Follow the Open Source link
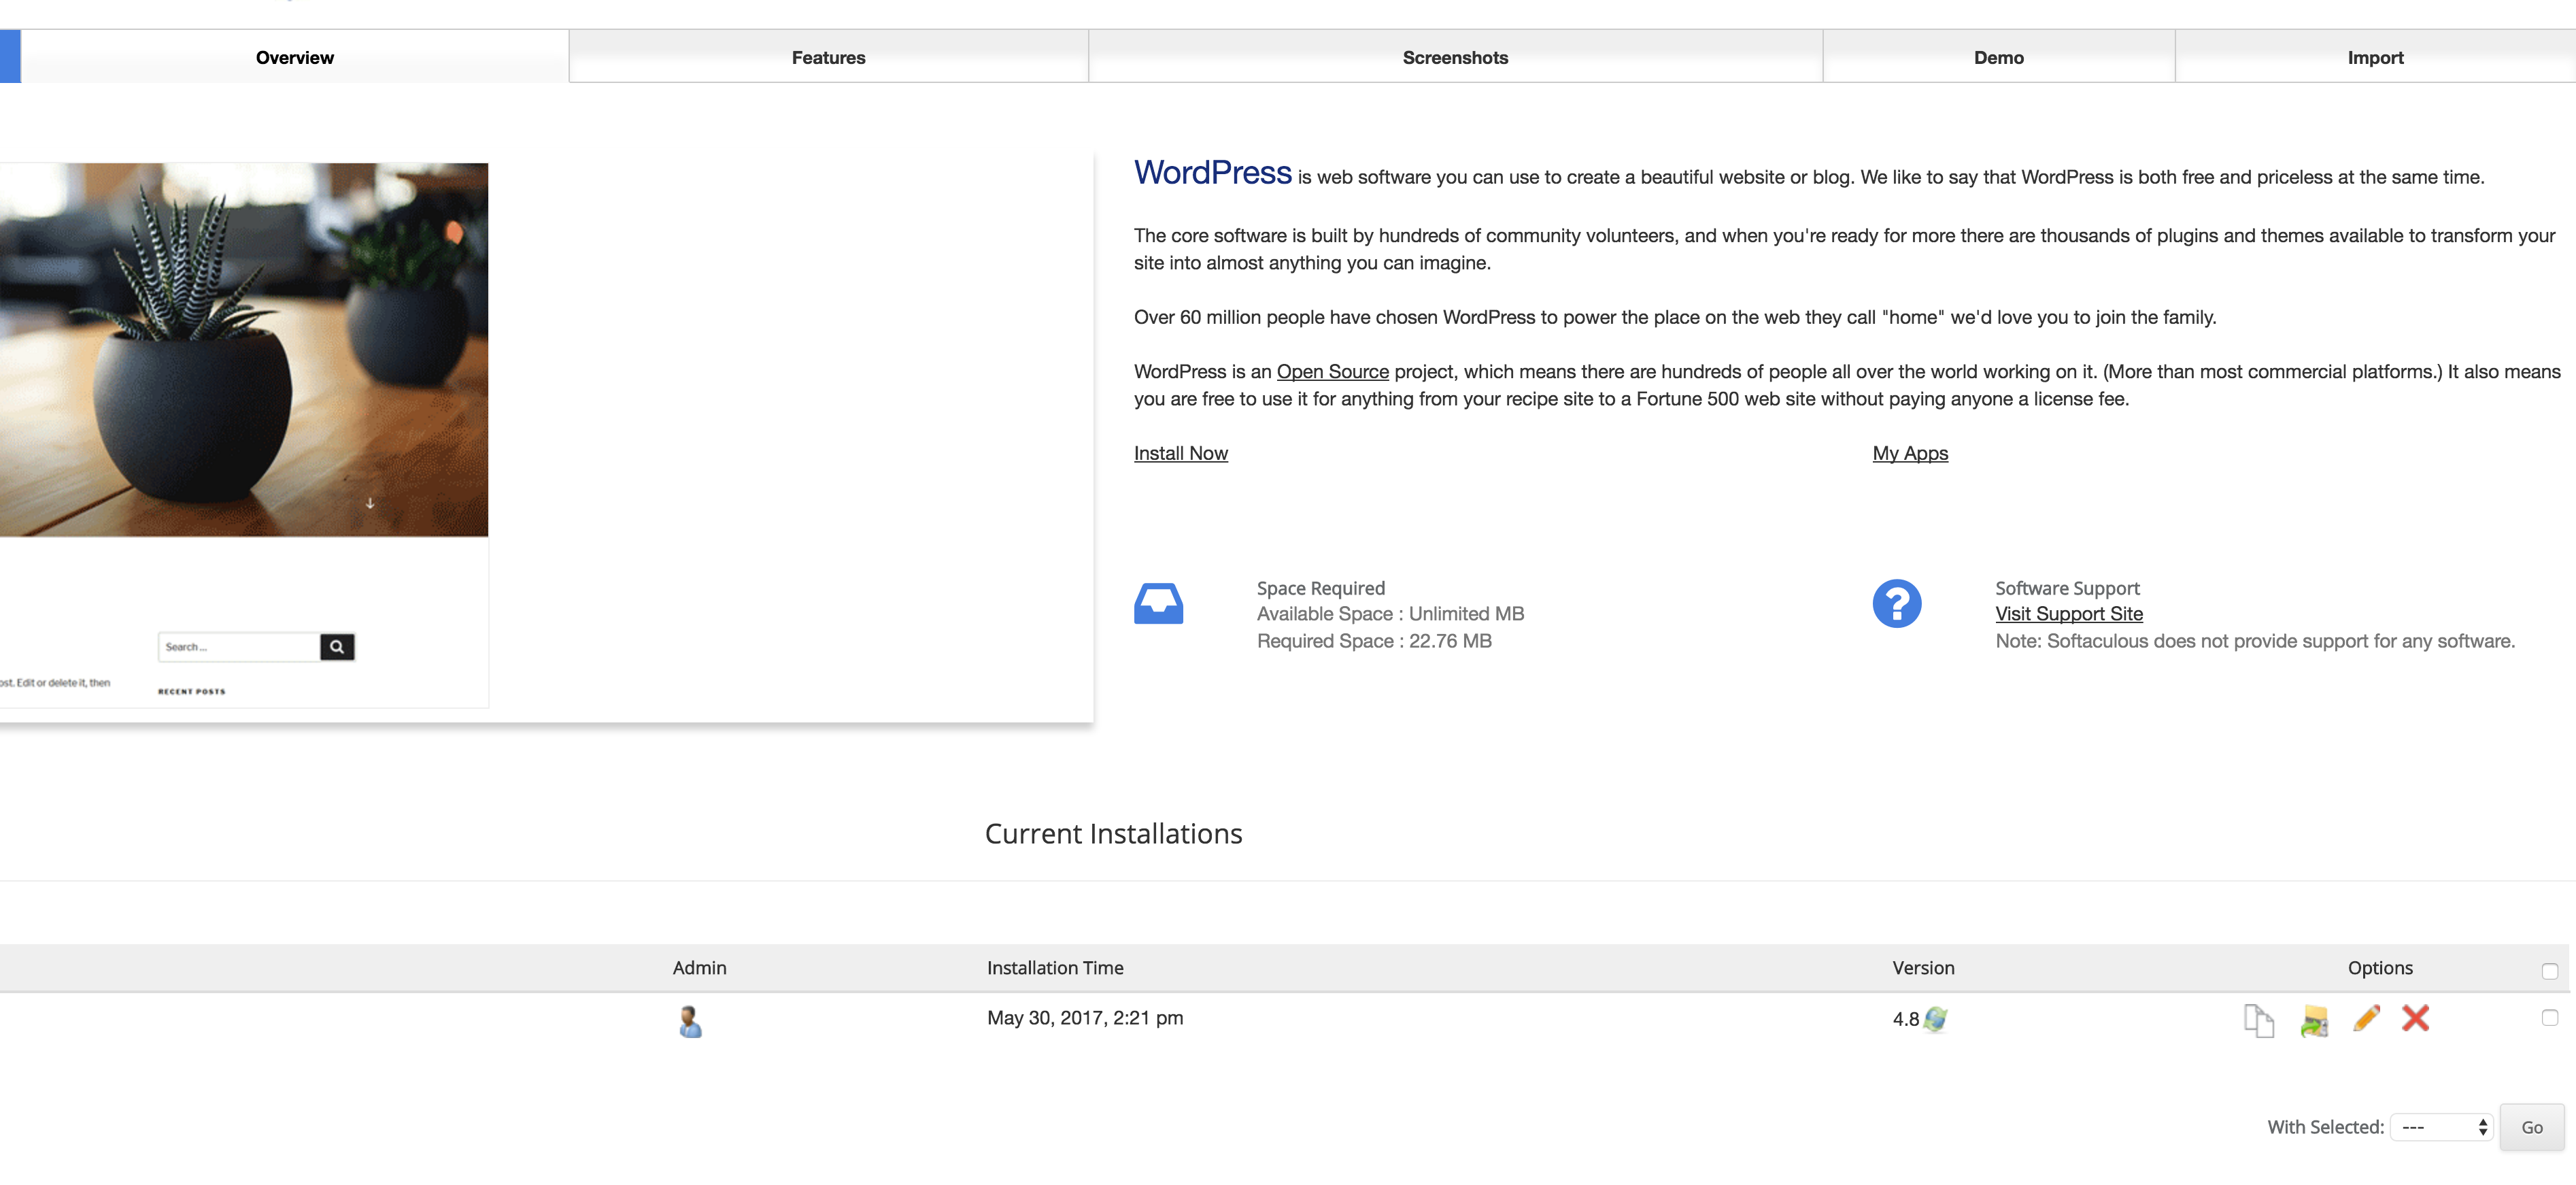The image size is (2576, 1185). point(1332,371)
